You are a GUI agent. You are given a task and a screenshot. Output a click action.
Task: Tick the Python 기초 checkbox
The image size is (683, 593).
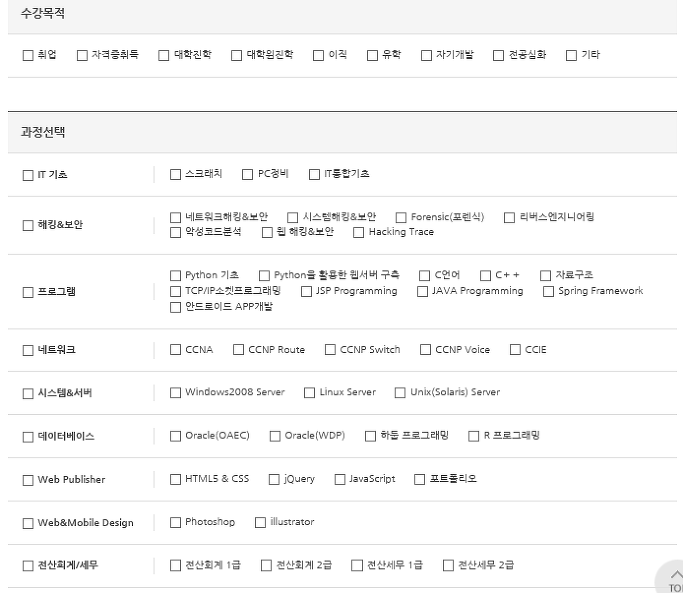point(176,275)
